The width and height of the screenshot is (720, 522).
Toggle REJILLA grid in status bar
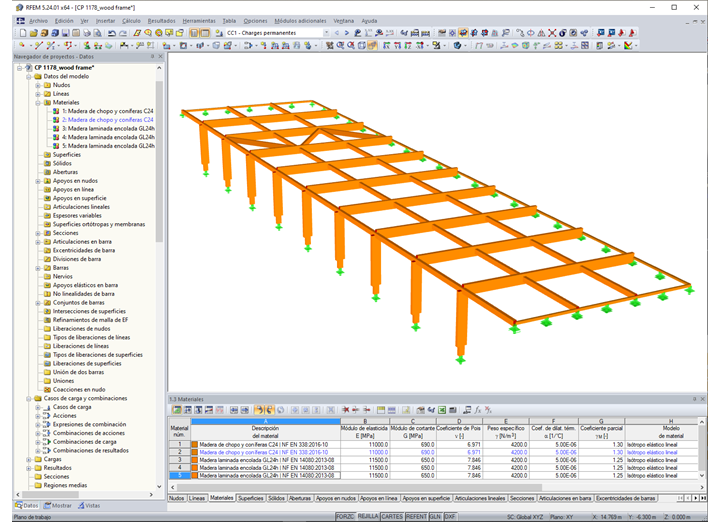pyautogui.click(x=368, y=516)
